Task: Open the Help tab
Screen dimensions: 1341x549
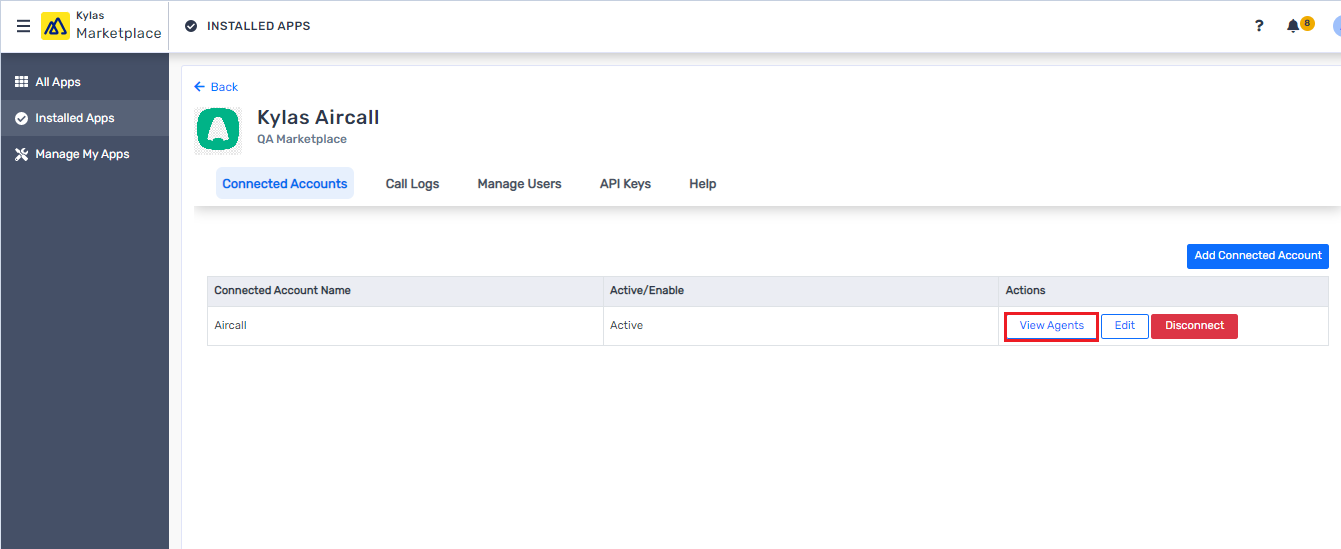Action: [x=703, y=184]
